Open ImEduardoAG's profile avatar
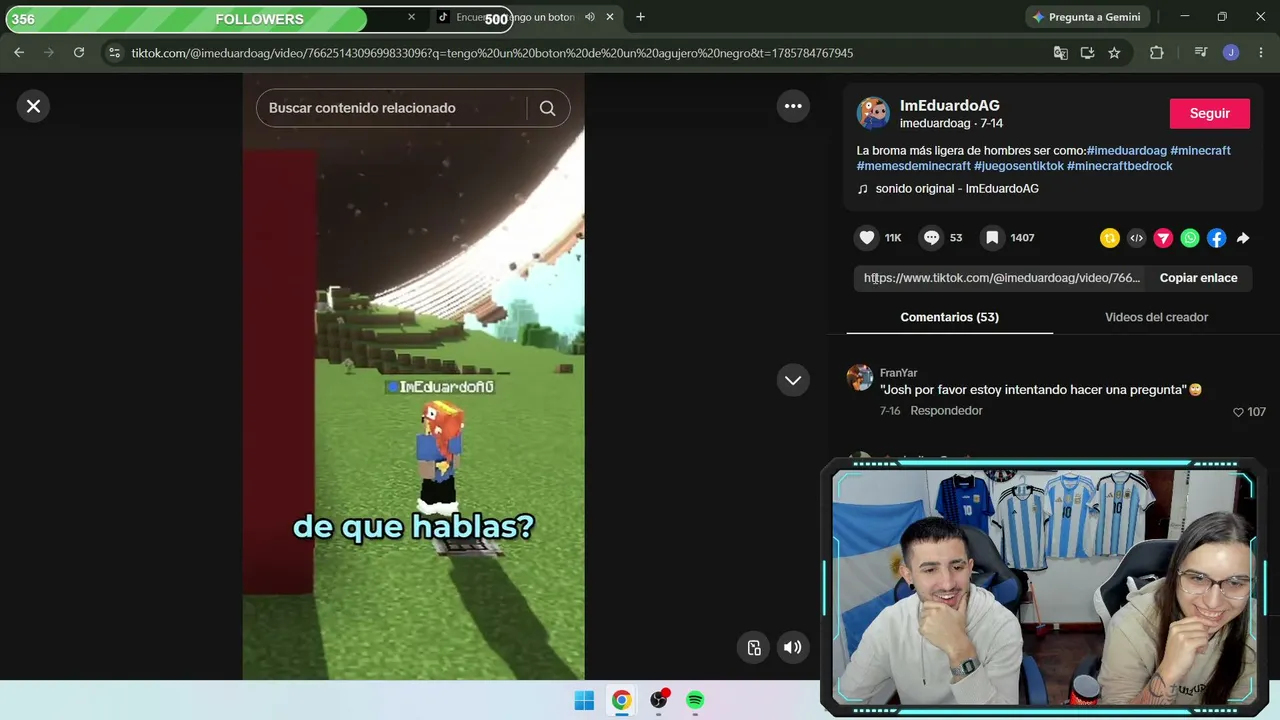 (873, 113)
